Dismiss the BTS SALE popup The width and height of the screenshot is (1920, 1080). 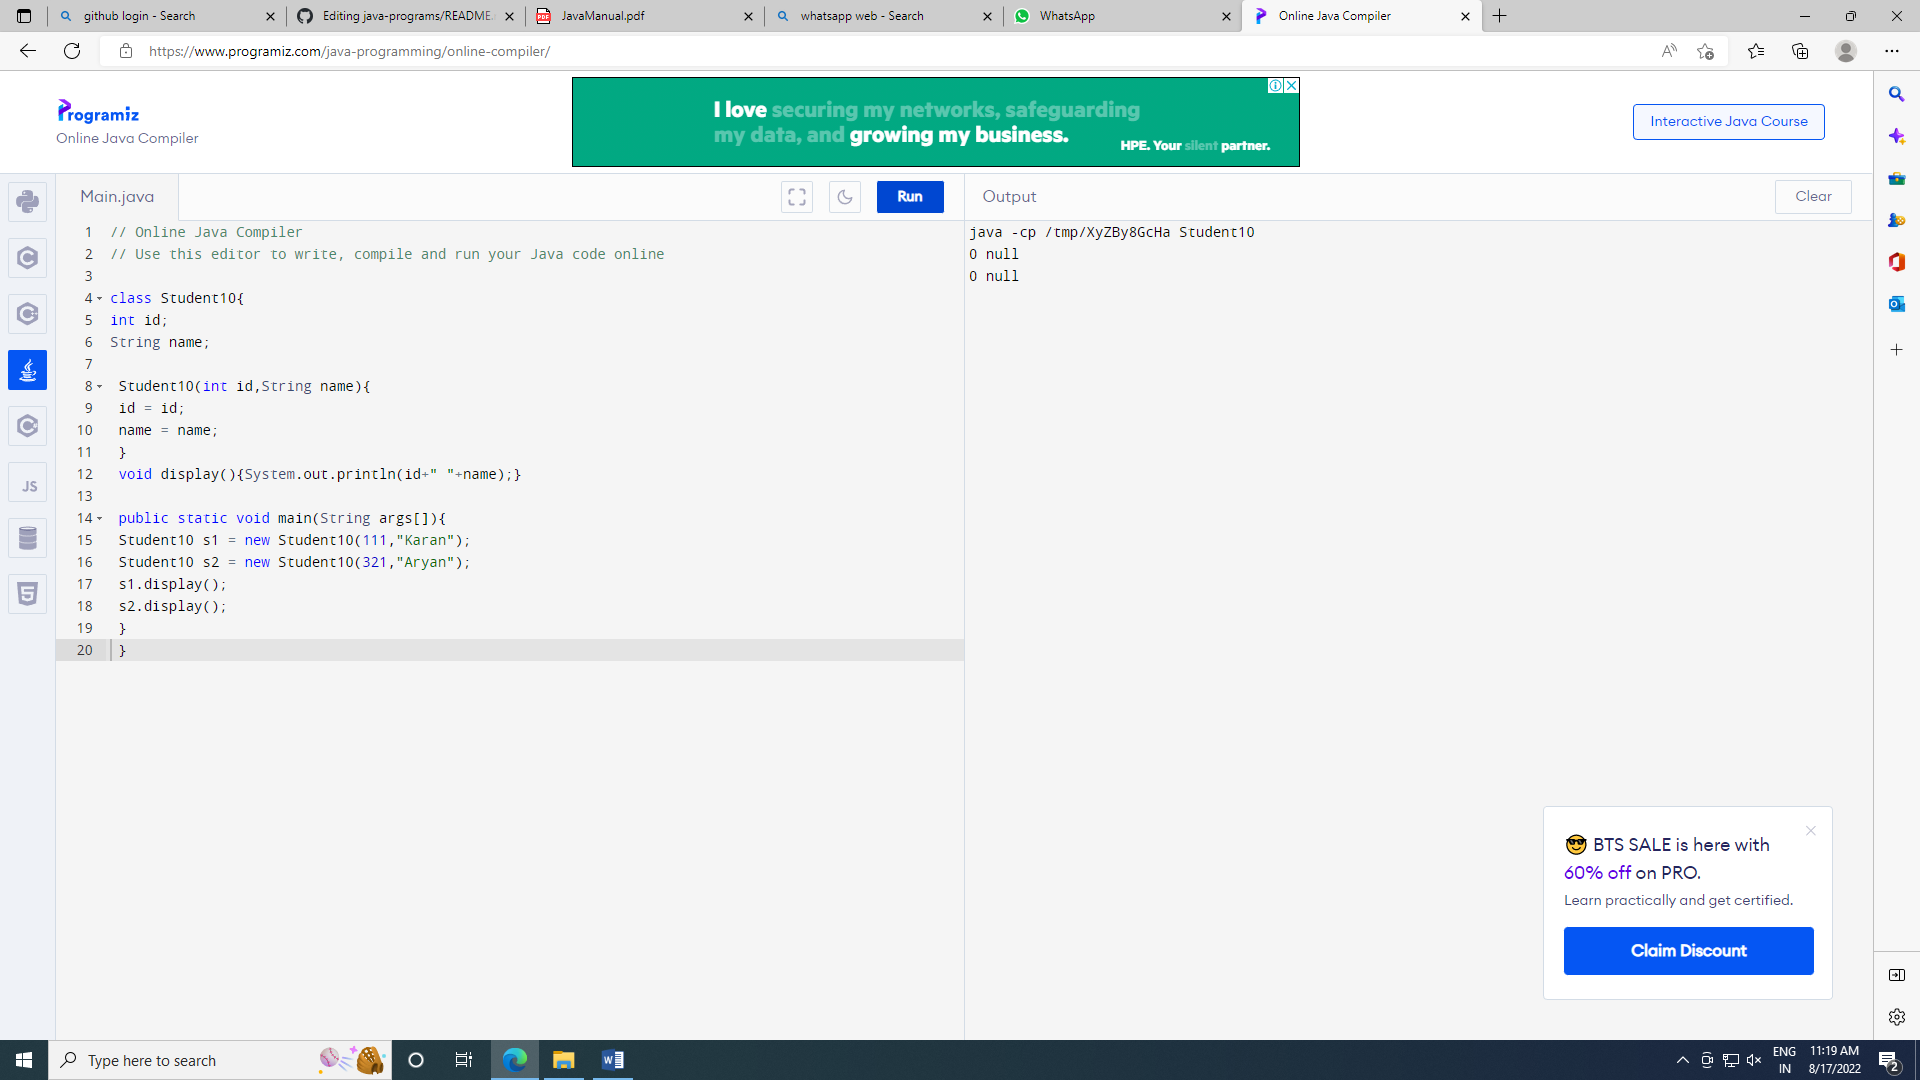1810,831
